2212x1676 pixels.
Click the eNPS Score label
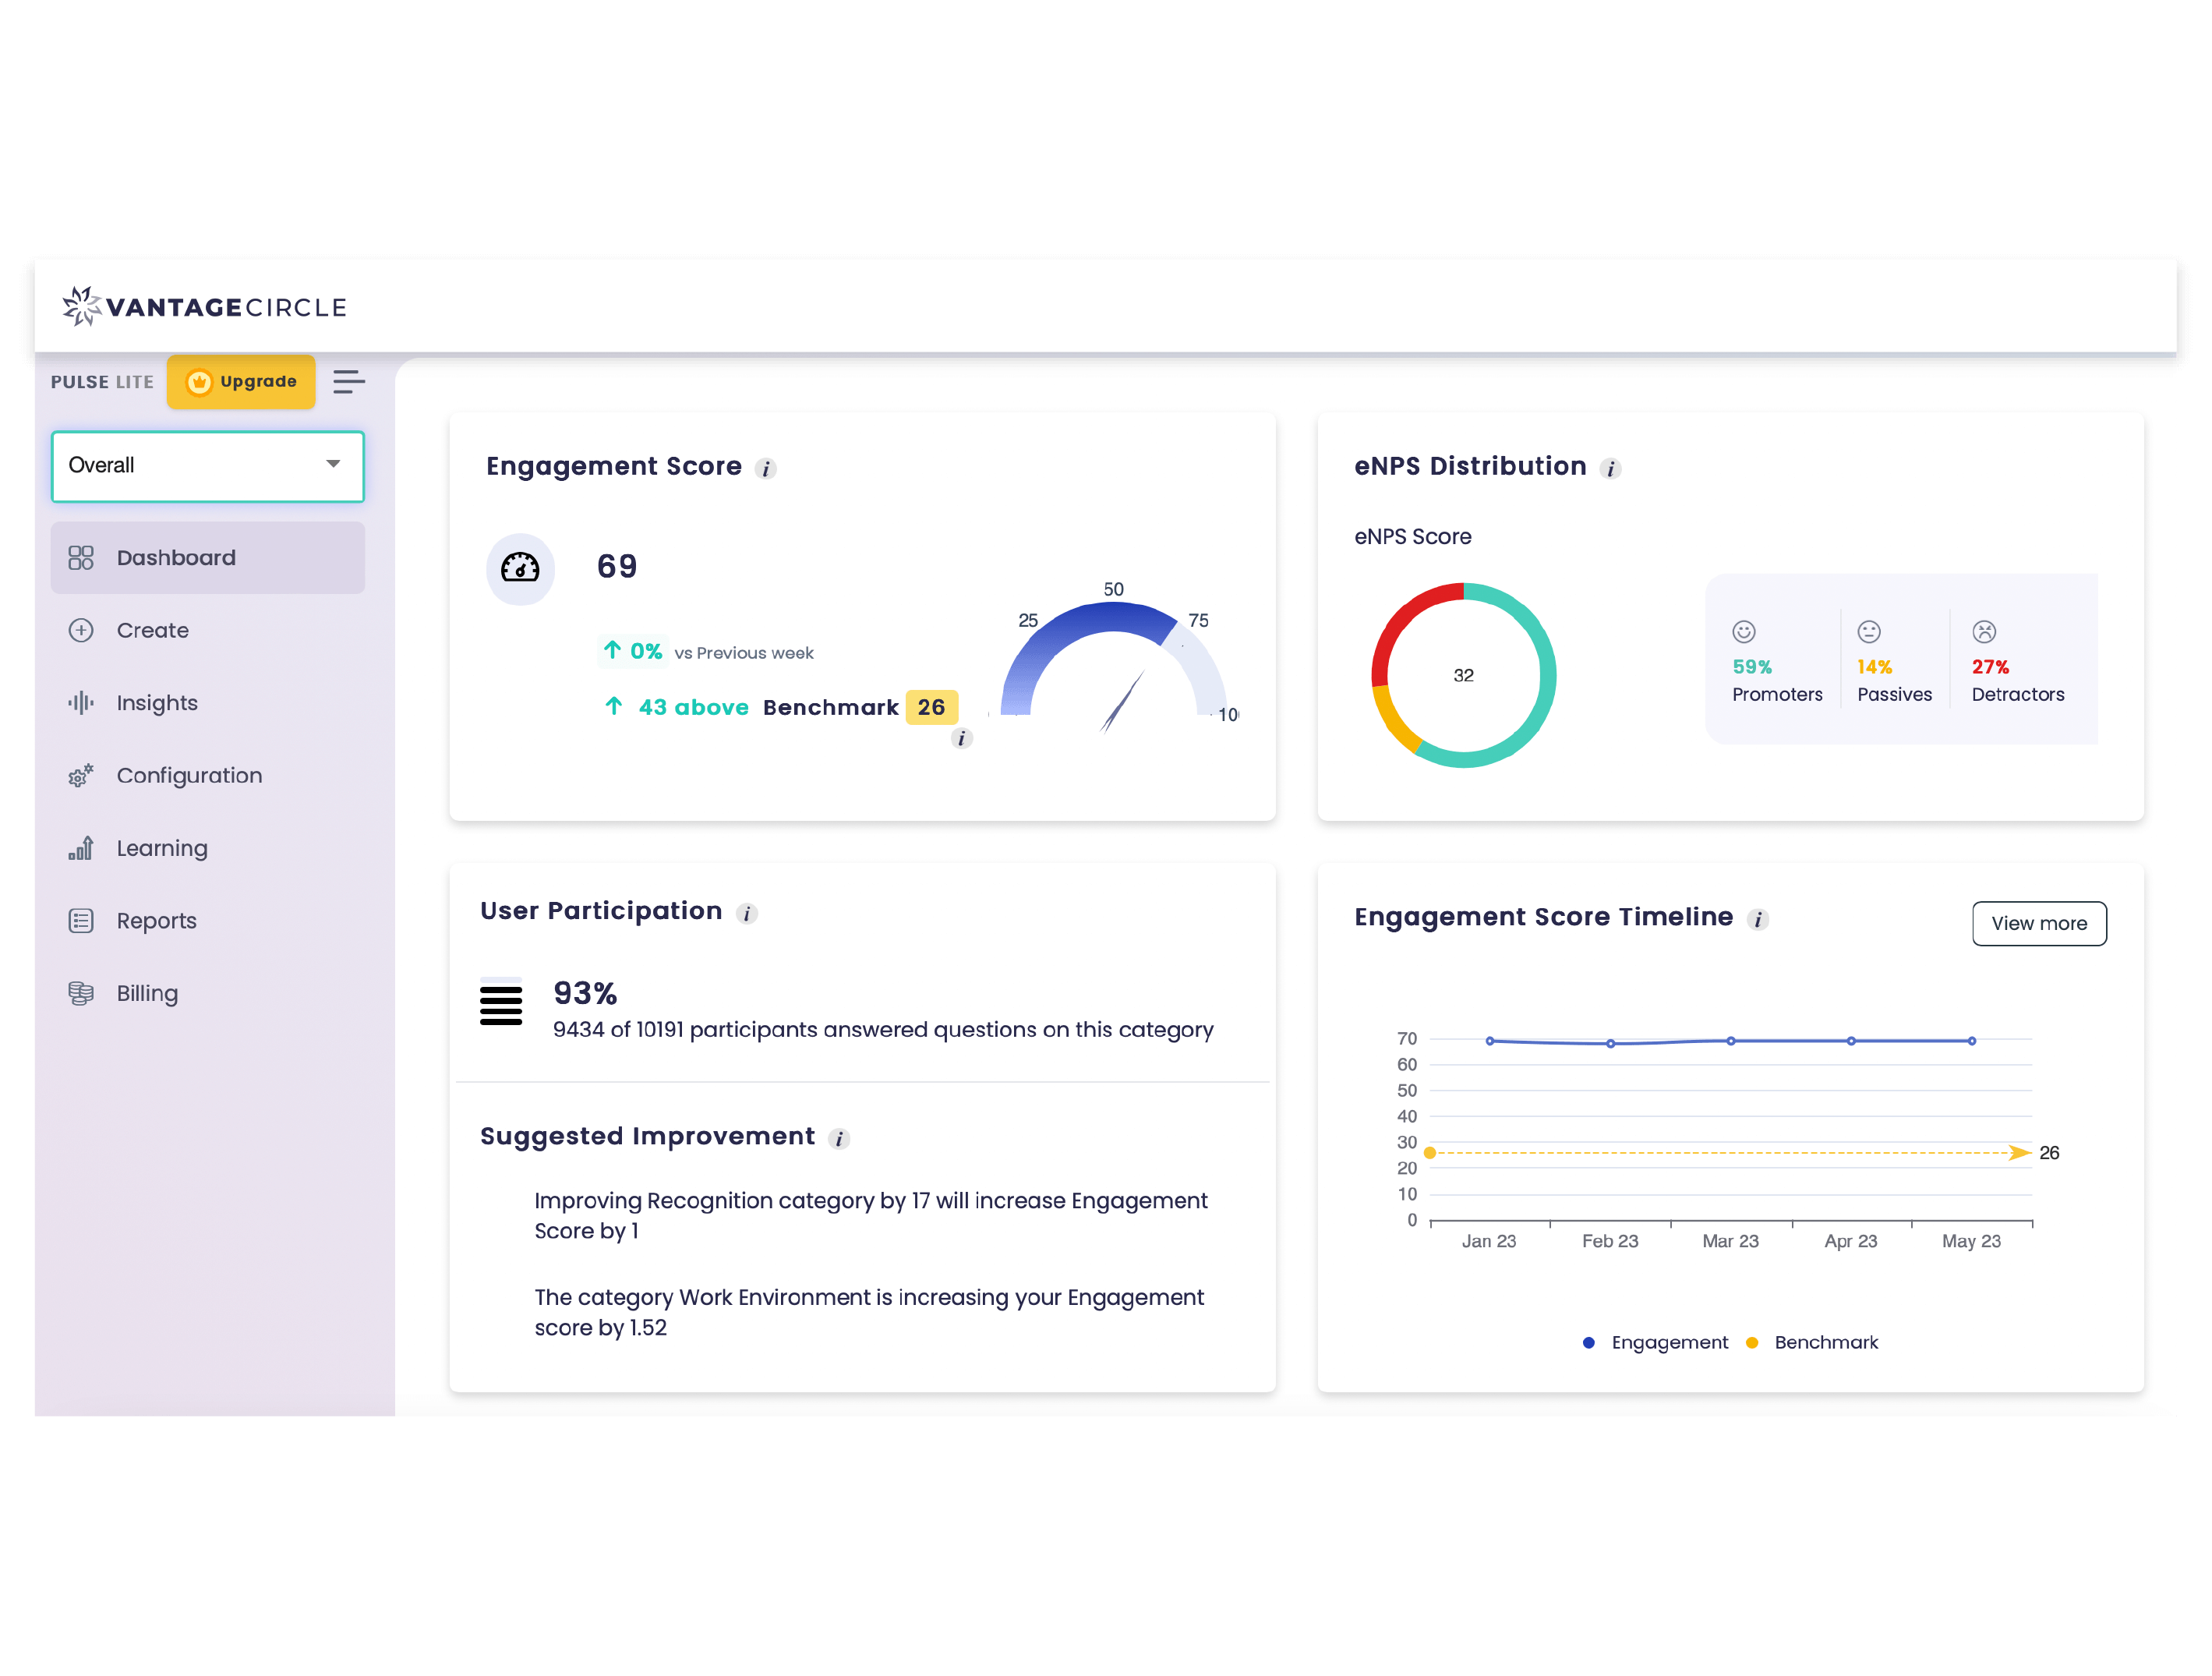1412,536
